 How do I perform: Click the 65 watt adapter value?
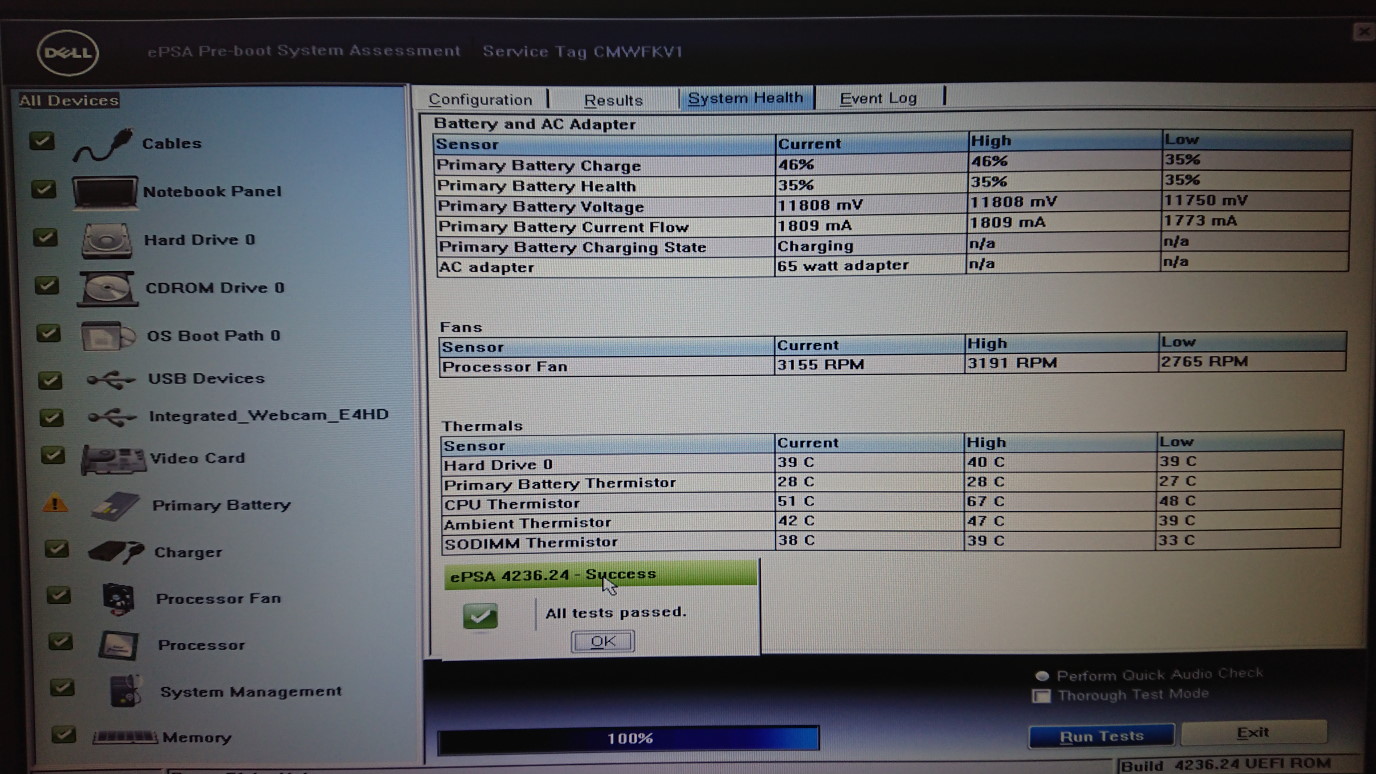(843, 266)
